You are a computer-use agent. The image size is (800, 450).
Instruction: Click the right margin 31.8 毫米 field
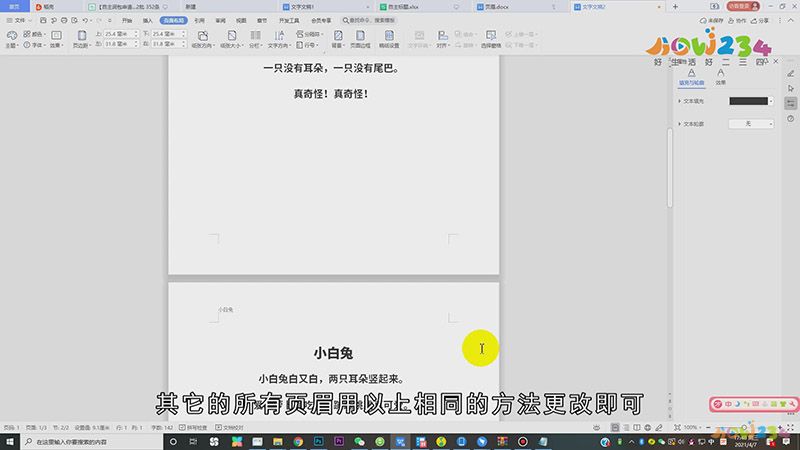coord(167,44)
